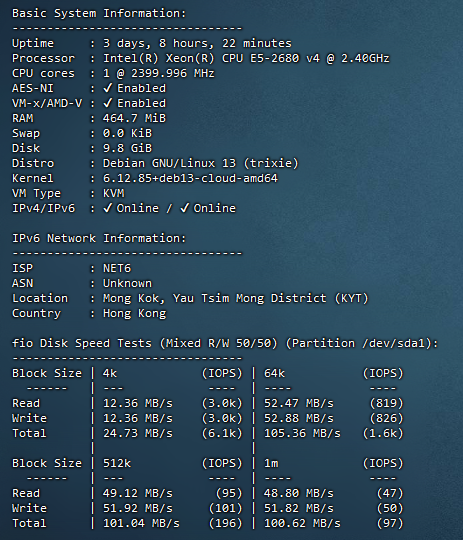Click the IPv4 Online checkmark

107,208
